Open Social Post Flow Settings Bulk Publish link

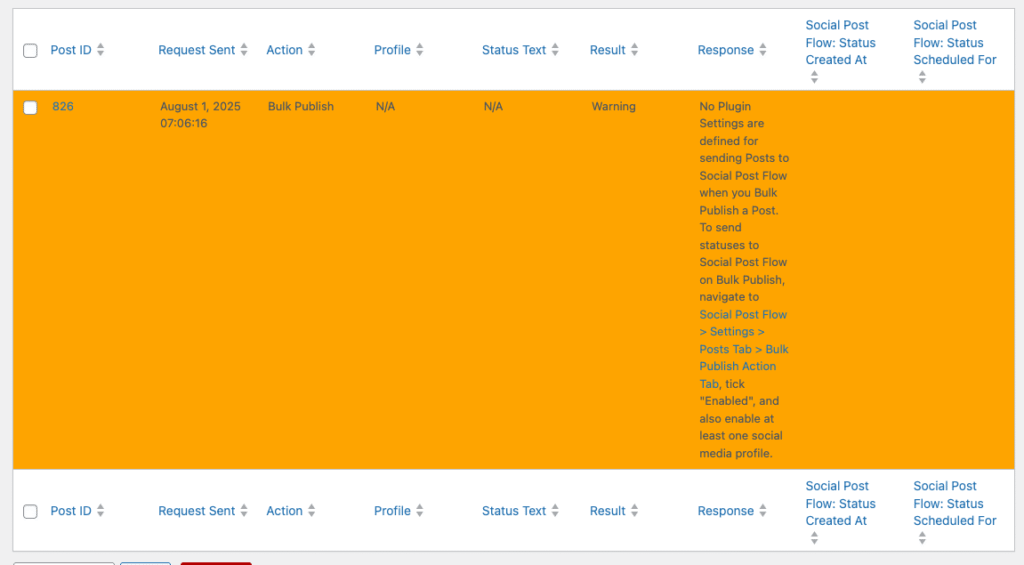744,349
